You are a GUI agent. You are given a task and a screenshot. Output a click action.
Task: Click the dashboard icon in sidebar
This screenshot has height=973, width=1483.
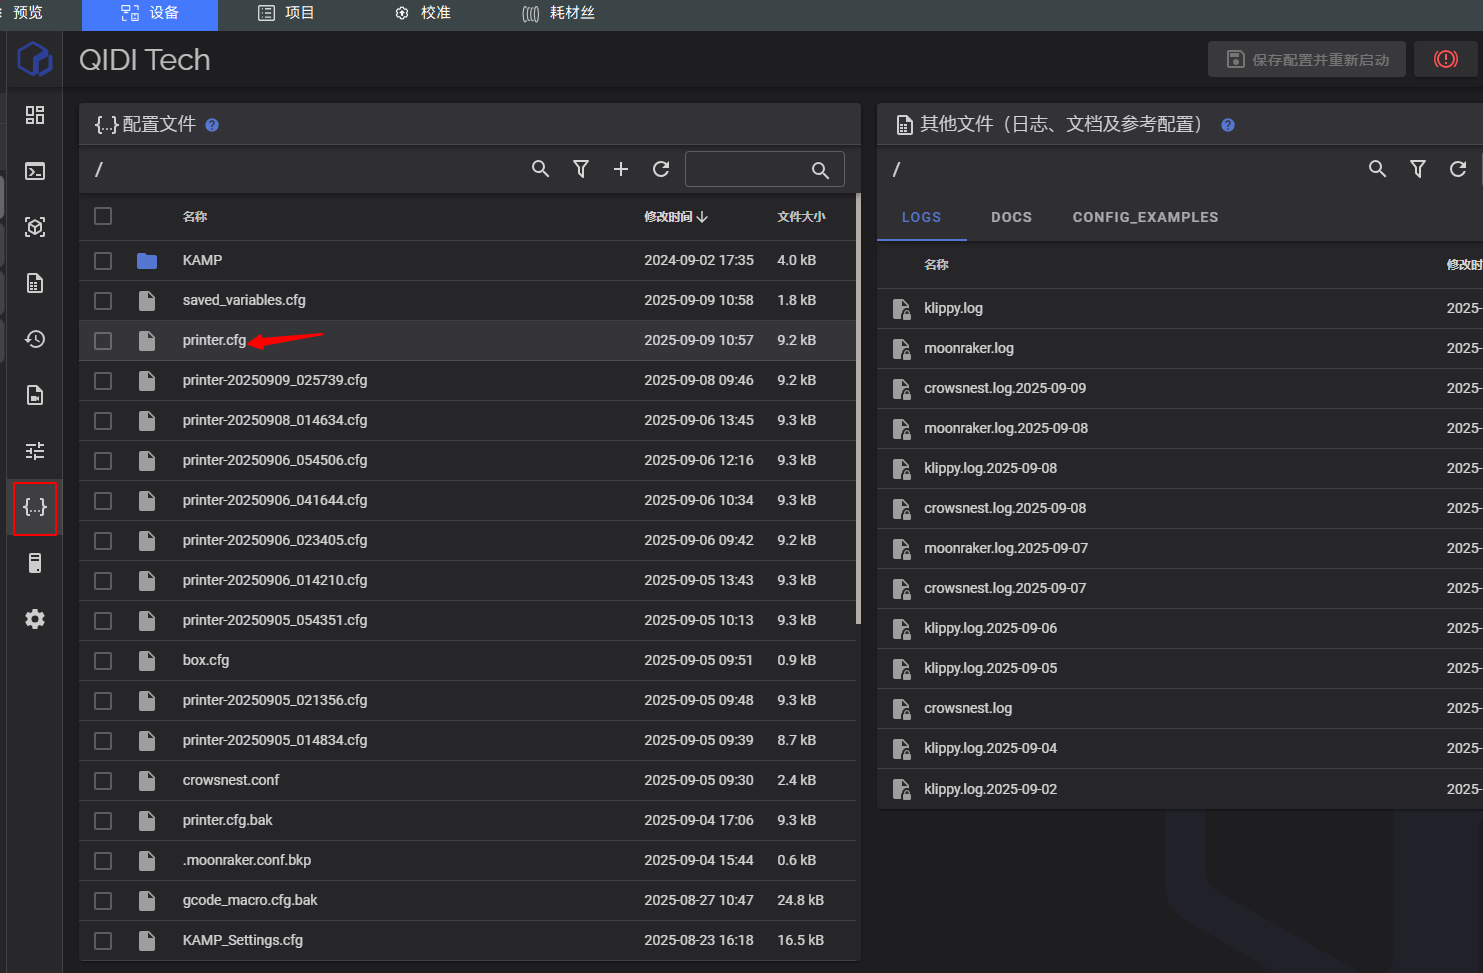click(x=35, y=115)
